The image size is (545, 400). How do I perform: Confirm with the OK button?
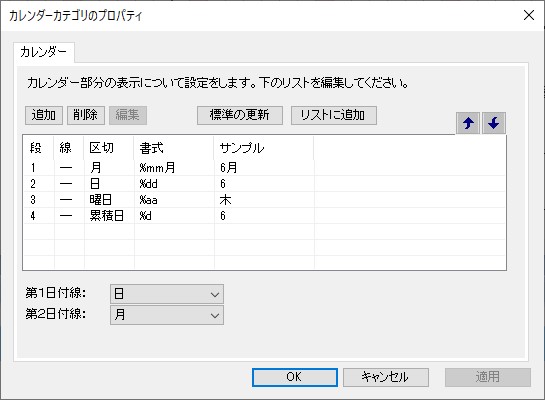pyautogui.click(x=294, y=377)
